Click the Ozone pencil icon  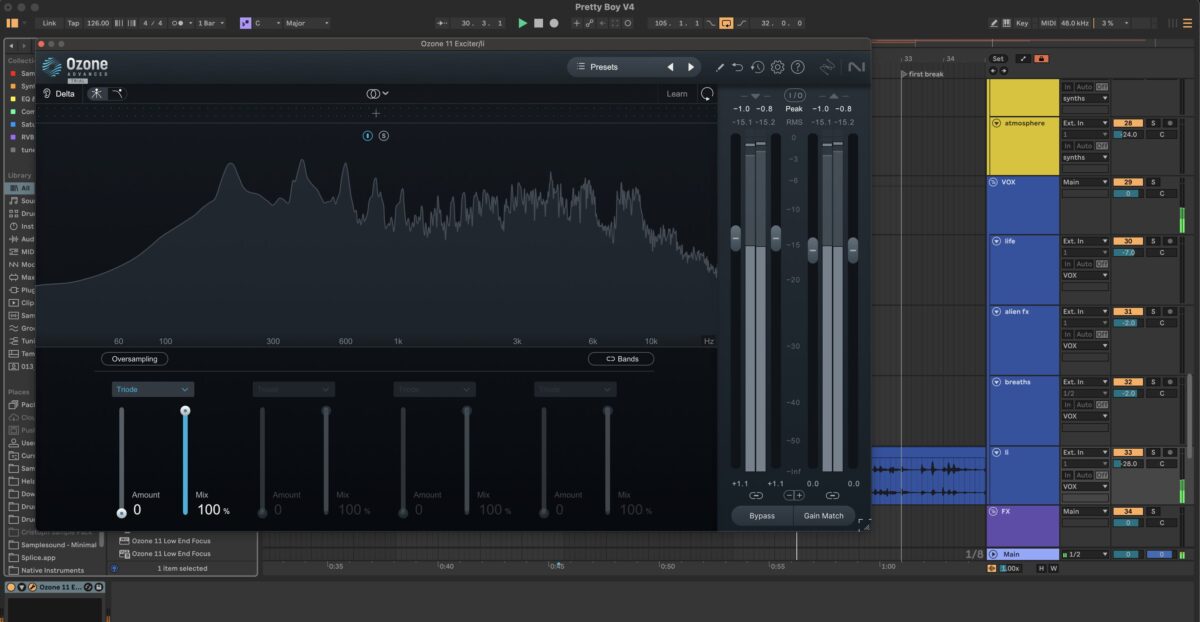[x=719, y=67]
